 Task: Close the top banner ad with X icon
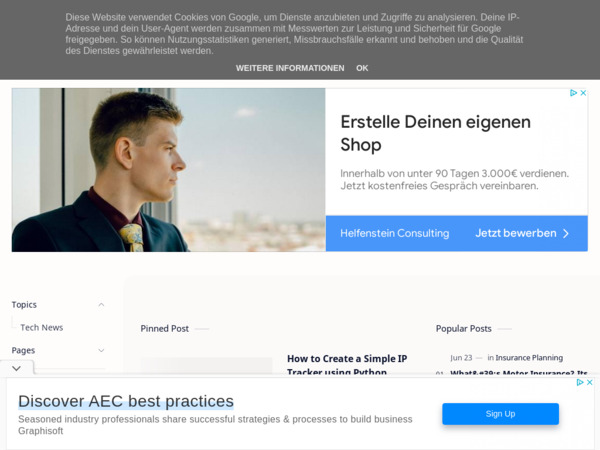pos(583,93)
